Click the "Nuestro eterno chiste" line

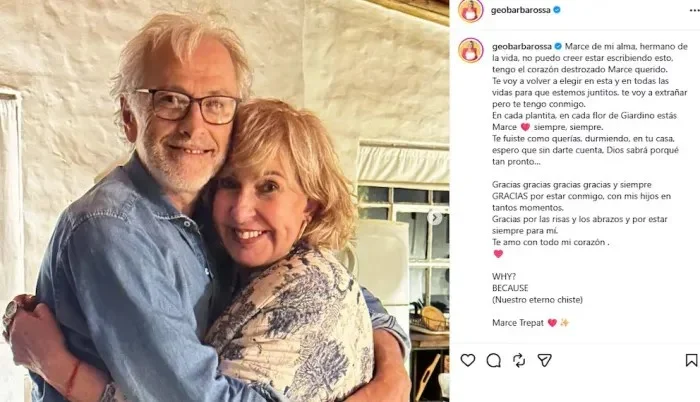click(x=538, y=300)
